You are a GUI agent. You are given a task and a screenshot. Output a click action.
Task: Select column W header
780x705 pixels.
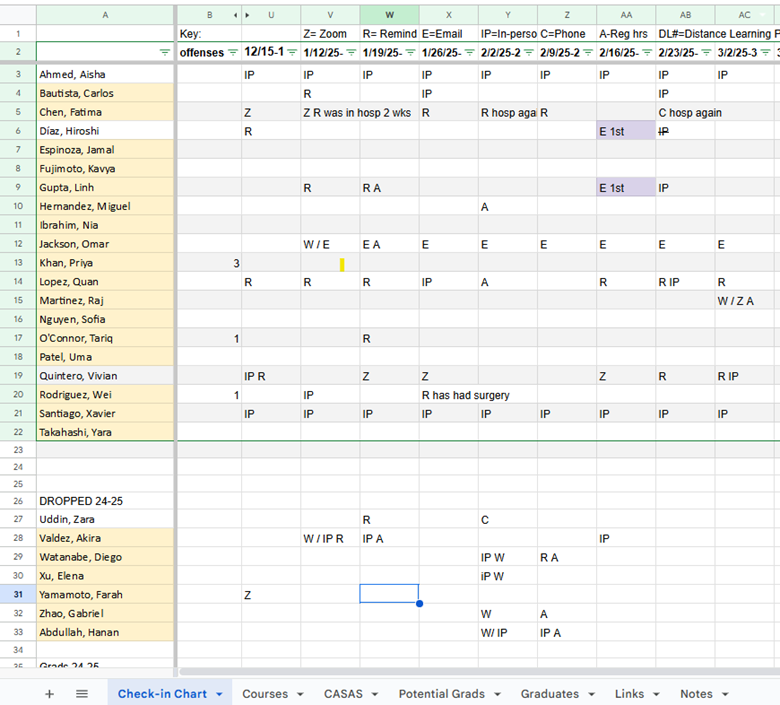390,15
